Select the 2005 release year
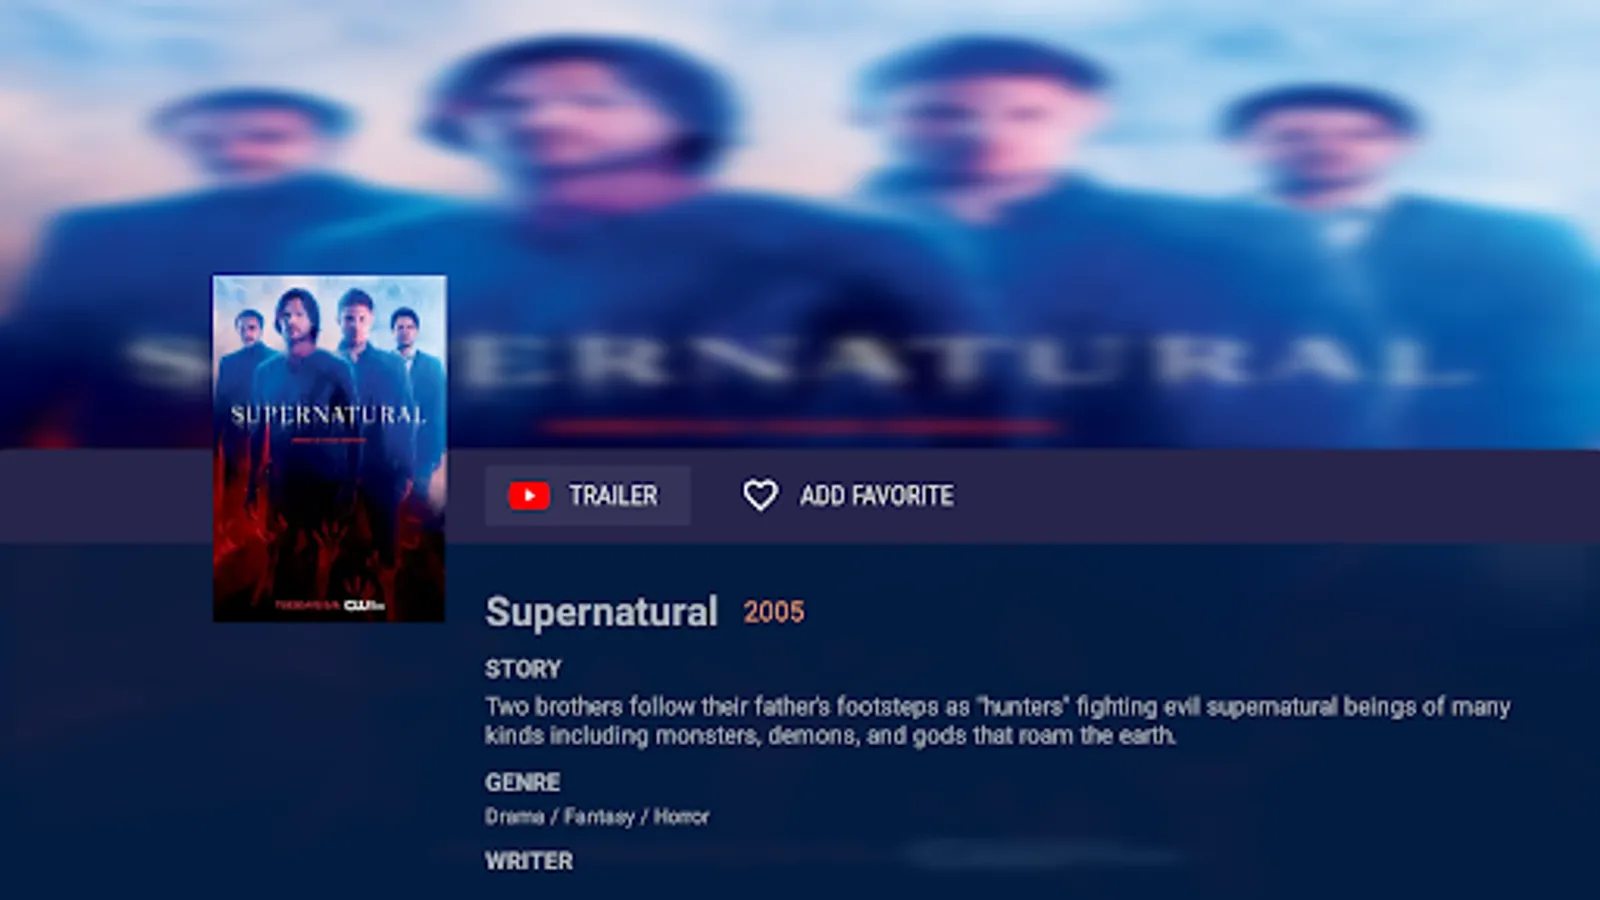The width and height of the screenshot is (1600, 900). coord(773,612)
